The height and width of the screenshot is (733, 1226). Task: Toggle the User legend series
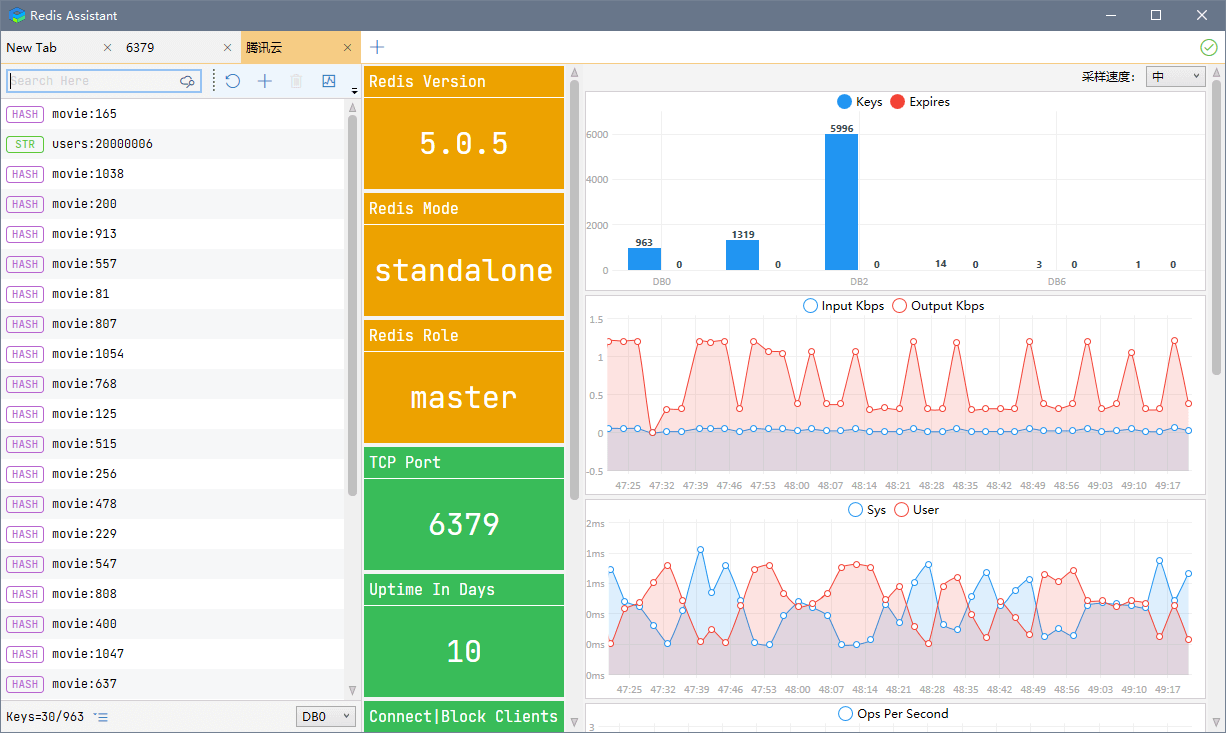pos(917,510)
